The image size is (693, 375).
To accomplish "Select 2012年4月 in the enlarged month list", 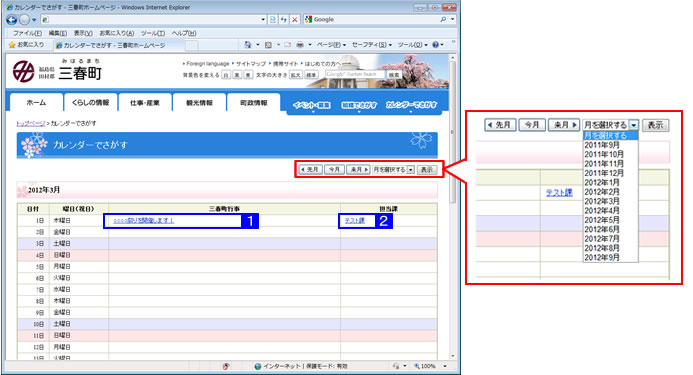I will pyautogui.click(x=602, y=210).
